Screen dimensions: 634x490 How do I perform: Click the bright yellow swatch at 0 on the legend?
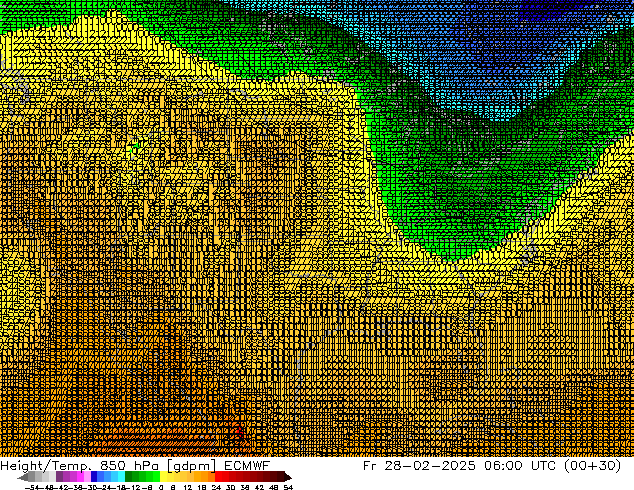tap(164, 477)
